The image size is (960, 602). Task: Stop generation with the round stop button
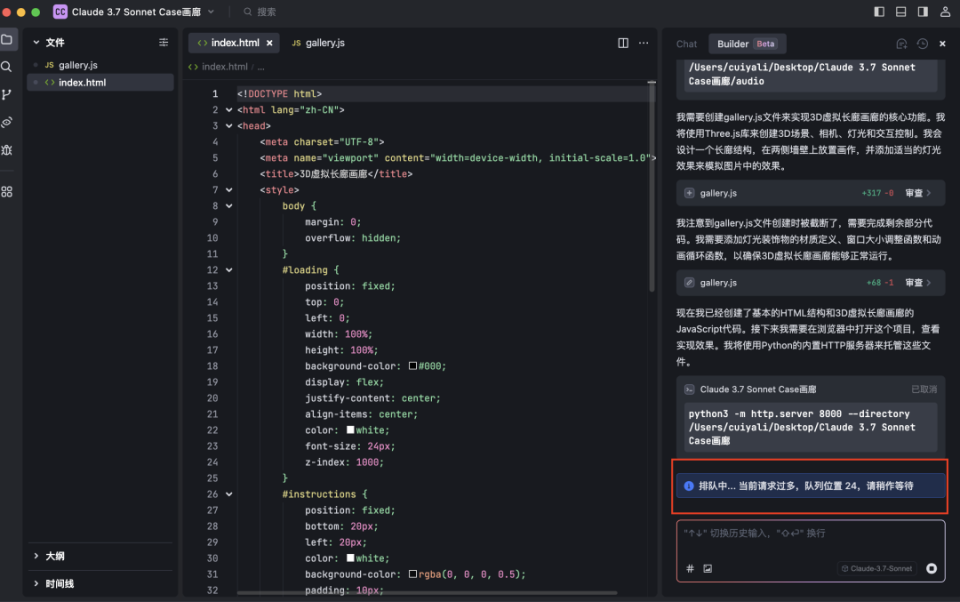click(x=931, y=568)
